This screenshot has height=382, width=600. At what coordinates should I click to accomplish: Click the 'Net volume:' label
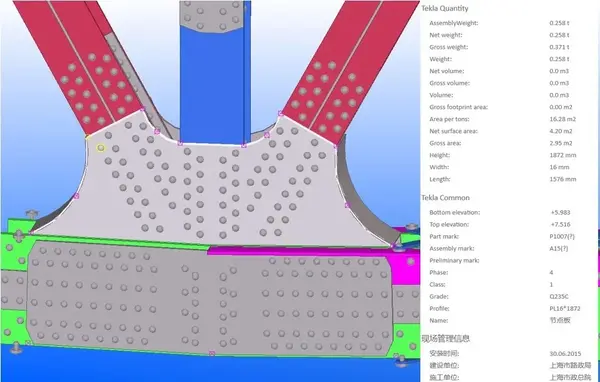pyautogui.click(x=447, y=71)
